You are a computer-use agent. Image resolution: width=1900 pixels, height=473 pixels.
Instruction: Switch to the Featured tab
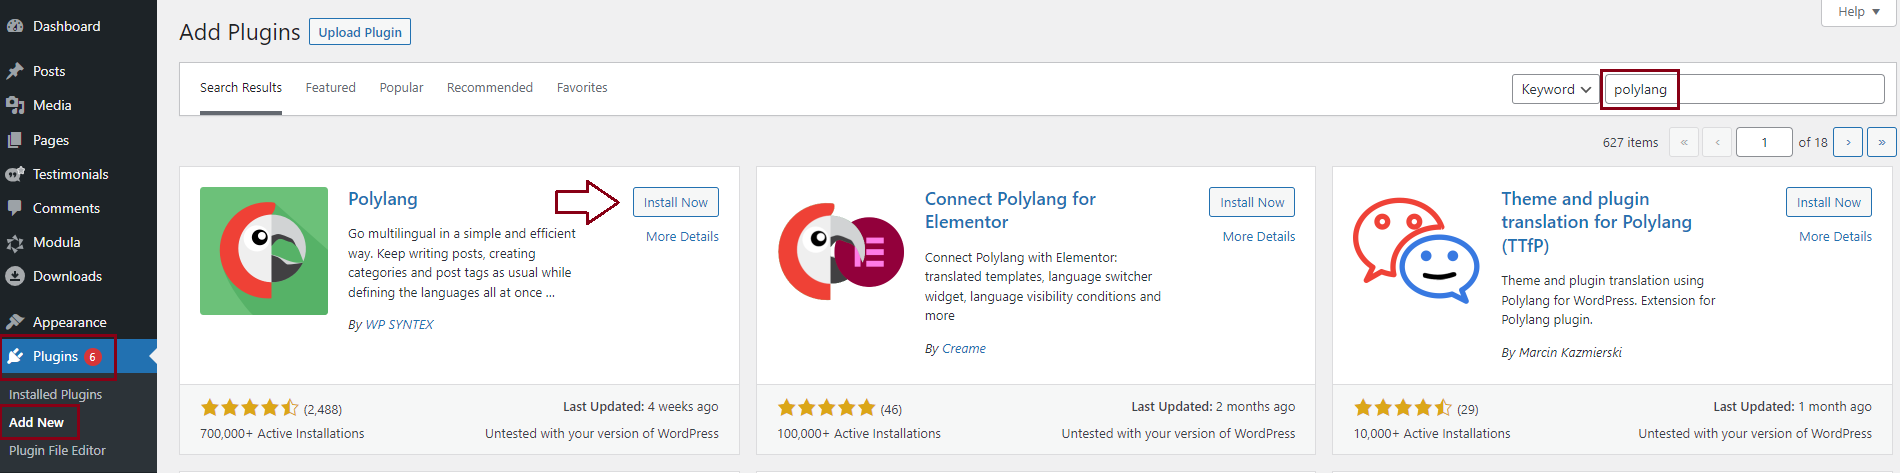[330, 88]
